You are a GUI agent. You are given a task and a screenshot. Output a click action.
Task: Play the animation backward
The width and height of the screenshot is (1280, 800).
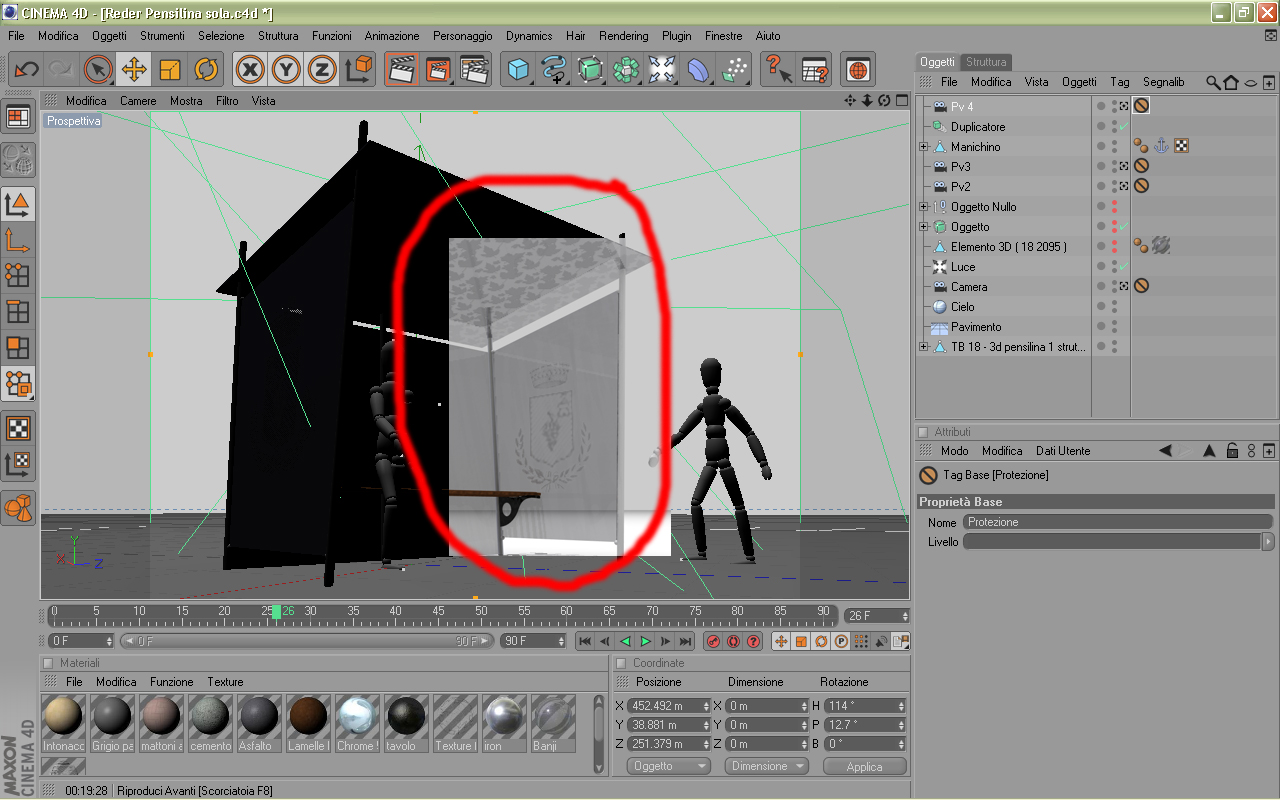point(625,641)
